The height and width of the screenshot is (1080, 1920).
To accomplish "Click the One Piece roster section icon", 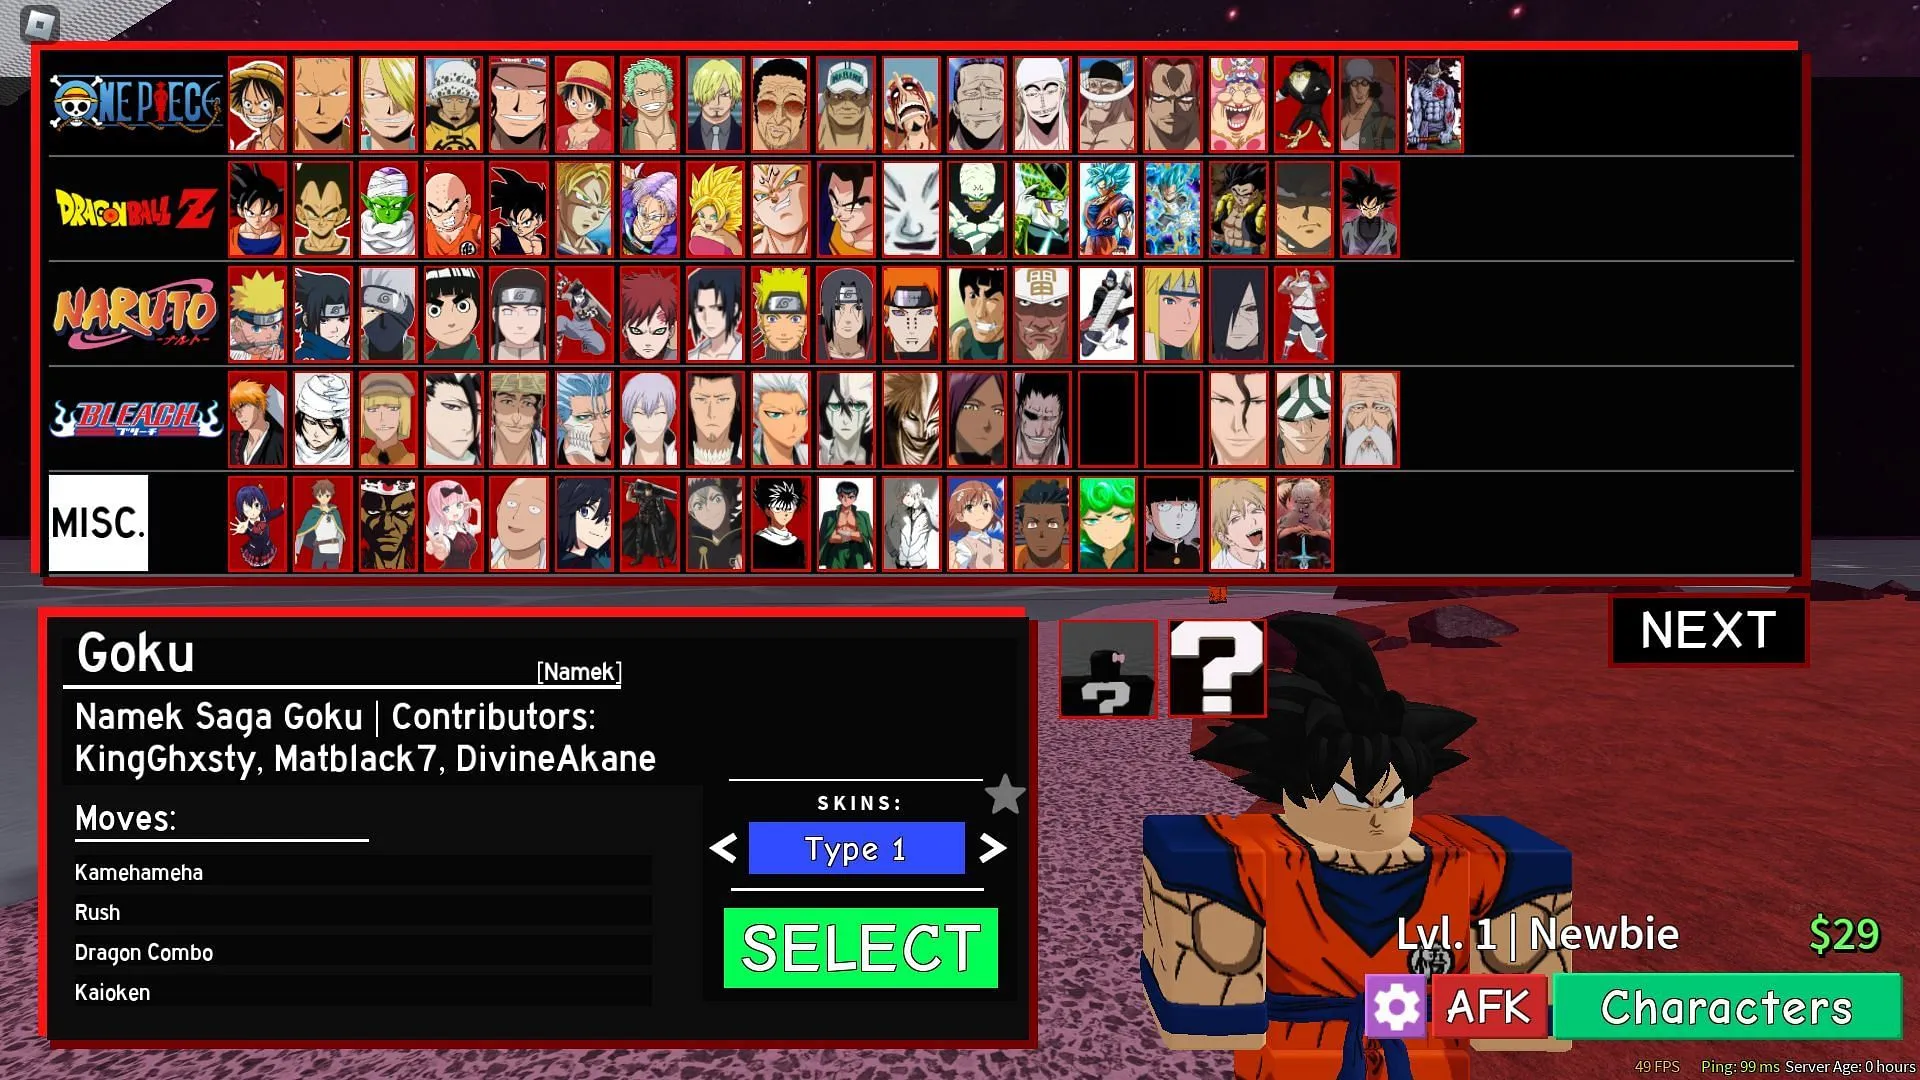I will [x=132, y=103].
